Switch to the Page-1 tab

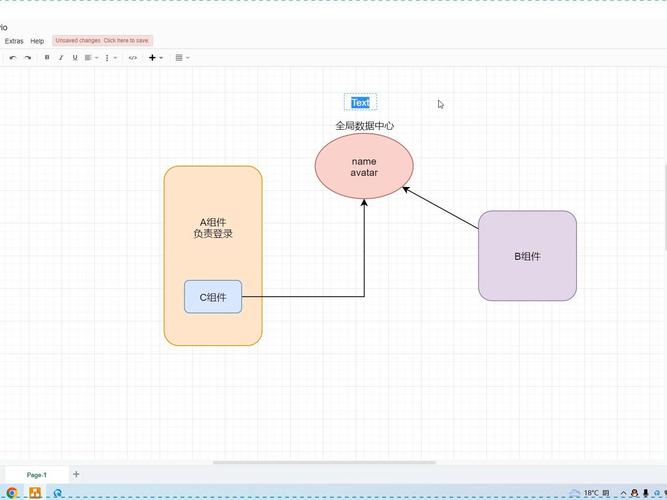[x=37, y=475]
